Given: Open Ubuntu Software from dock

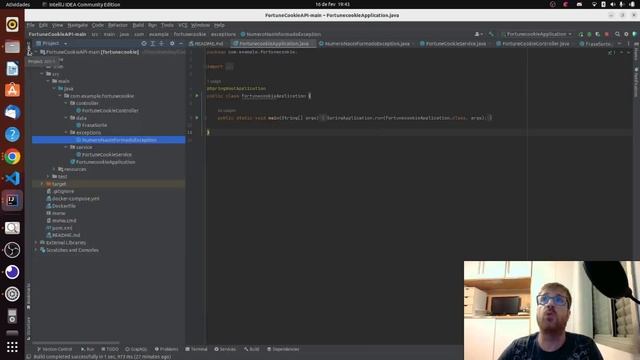Looking at the screenshot, I should point(12,90).
